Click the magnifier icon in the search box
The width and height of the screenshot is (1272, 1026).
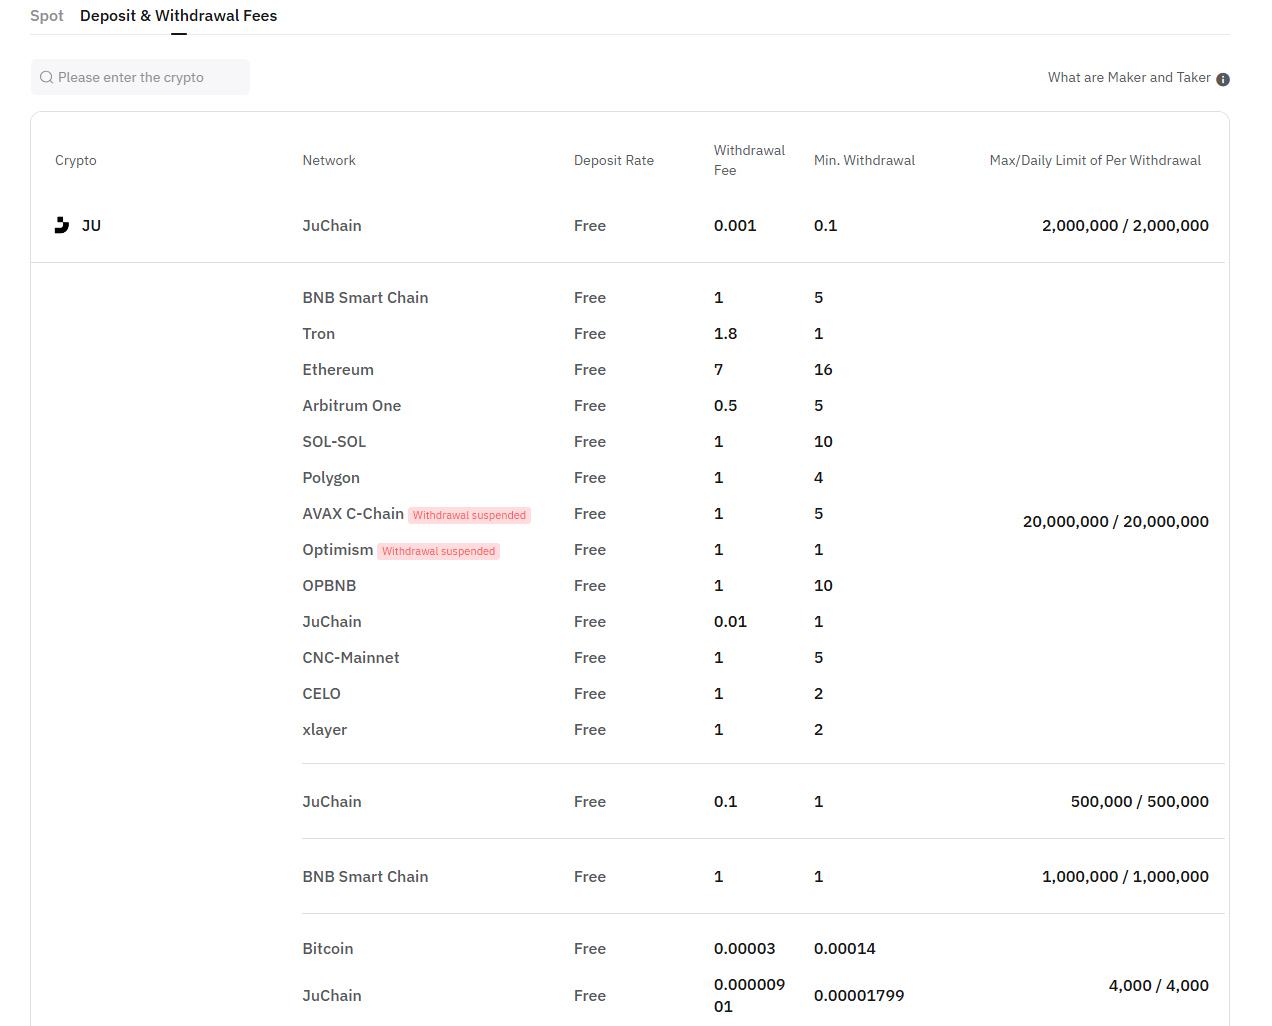[x=46, y=77]
